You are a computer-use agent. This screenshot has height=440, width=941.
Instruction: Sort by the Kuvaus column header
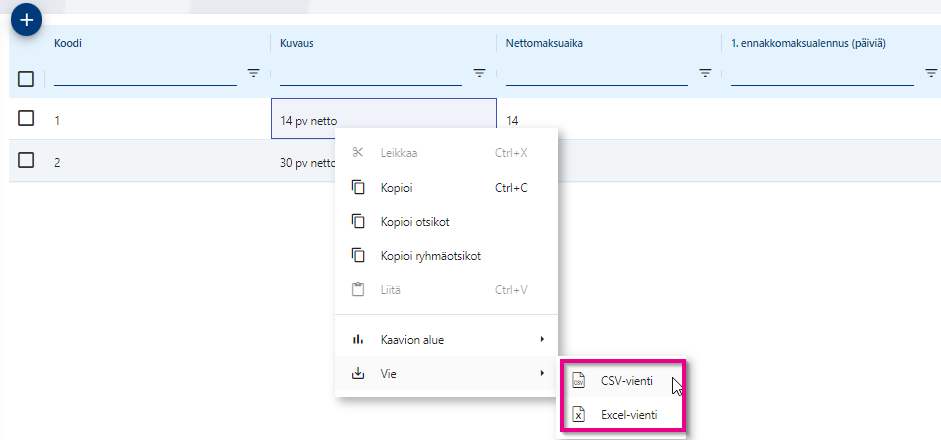[x=298, y=43]
